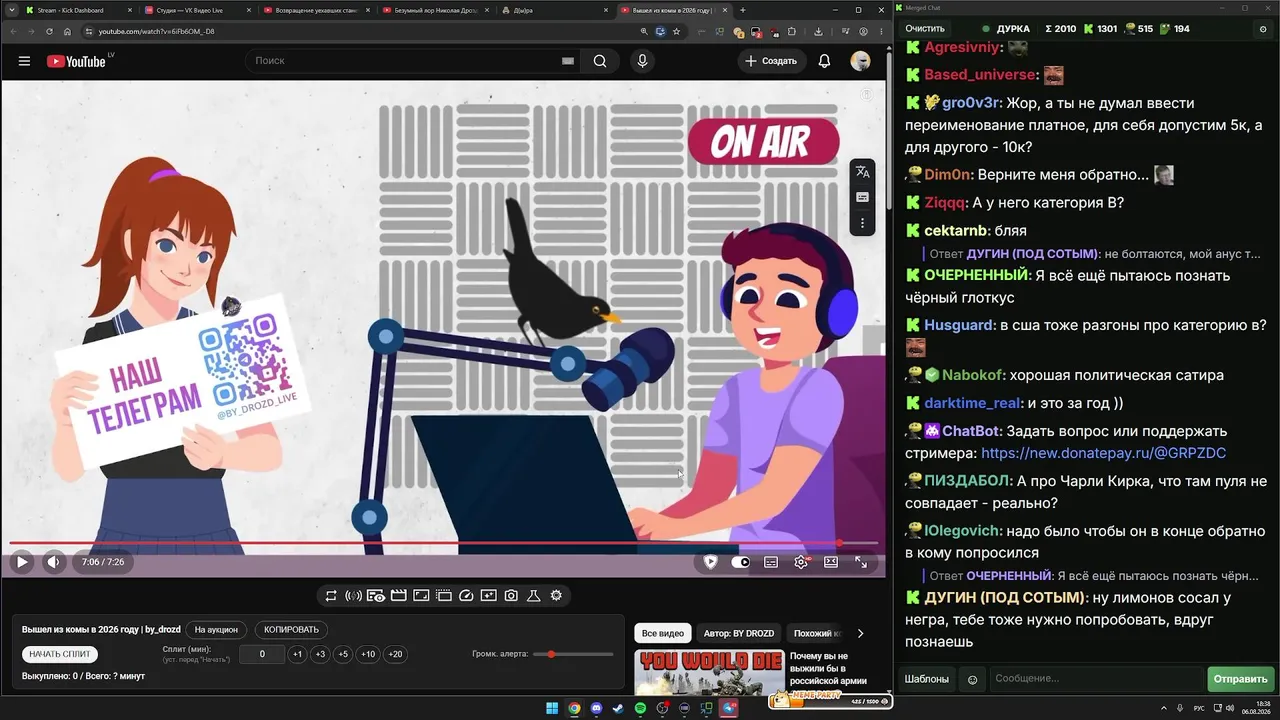Open the donatepay link in chat
This screenshot has height=720, width=1280.
[x=1103, y=453]
